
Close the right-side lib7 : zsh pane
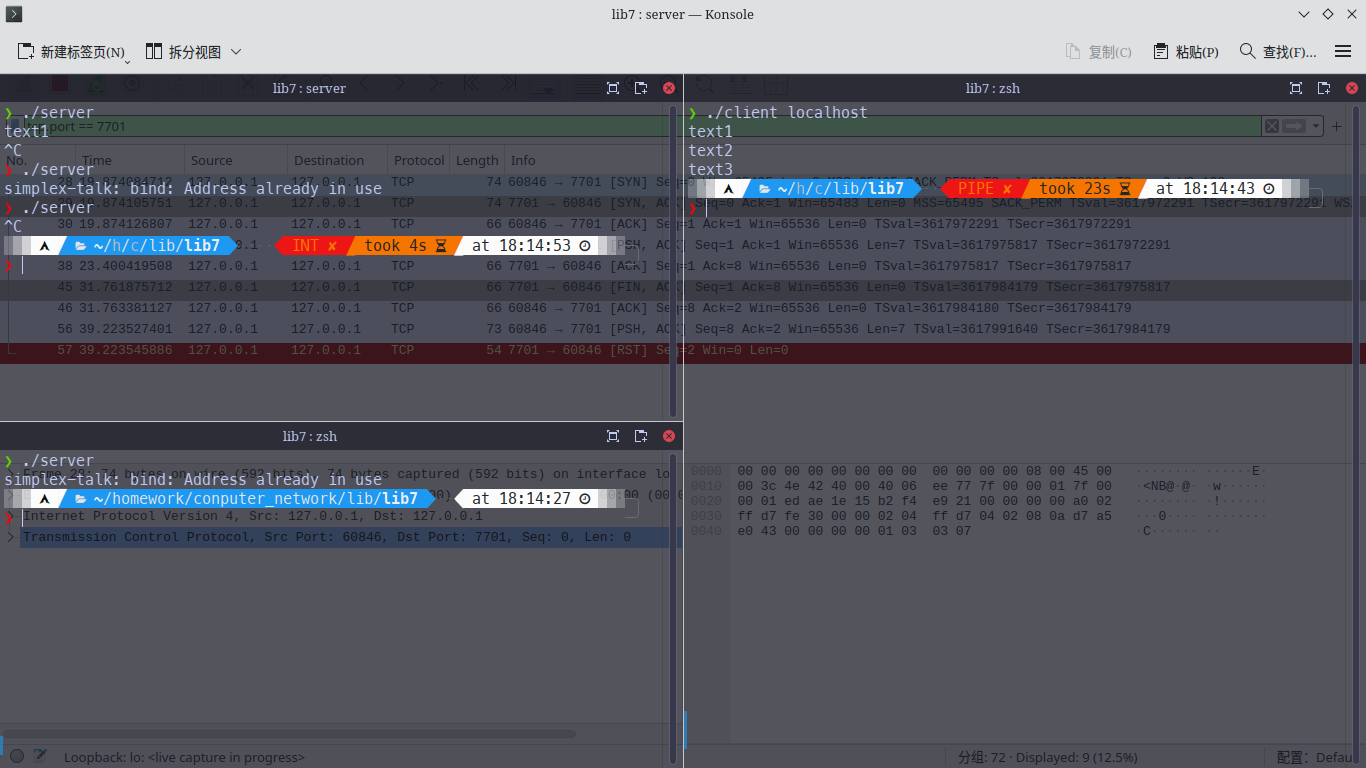[1352, 88]
